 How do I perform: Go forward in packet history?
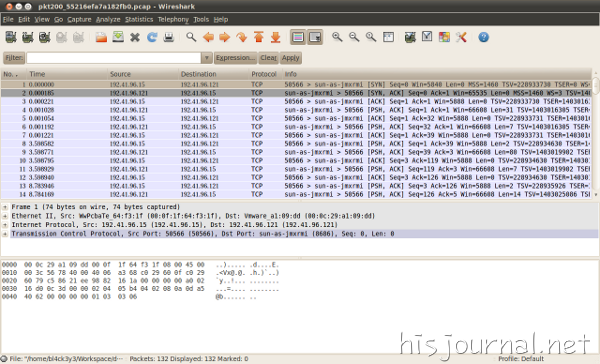click(225, 37)
